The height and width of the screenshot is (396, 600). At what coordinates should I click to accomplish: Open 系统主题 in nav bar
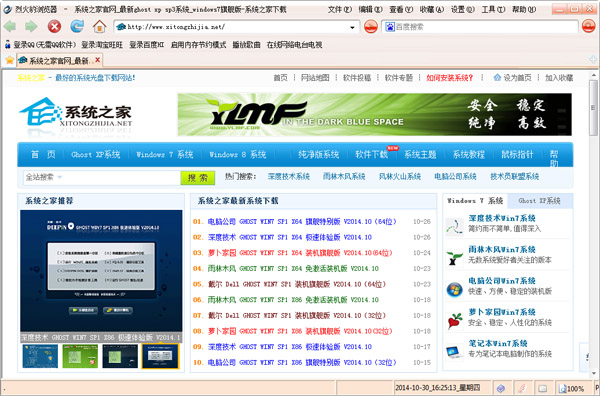(x=420, y=155)
